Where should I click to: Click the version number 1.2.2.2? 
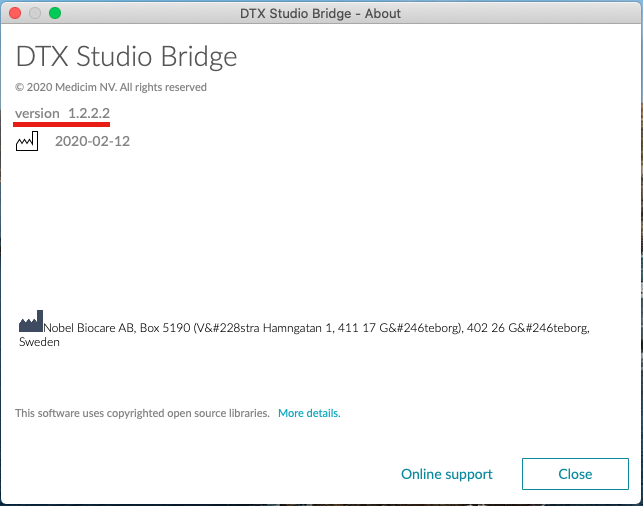coord(89,113)
